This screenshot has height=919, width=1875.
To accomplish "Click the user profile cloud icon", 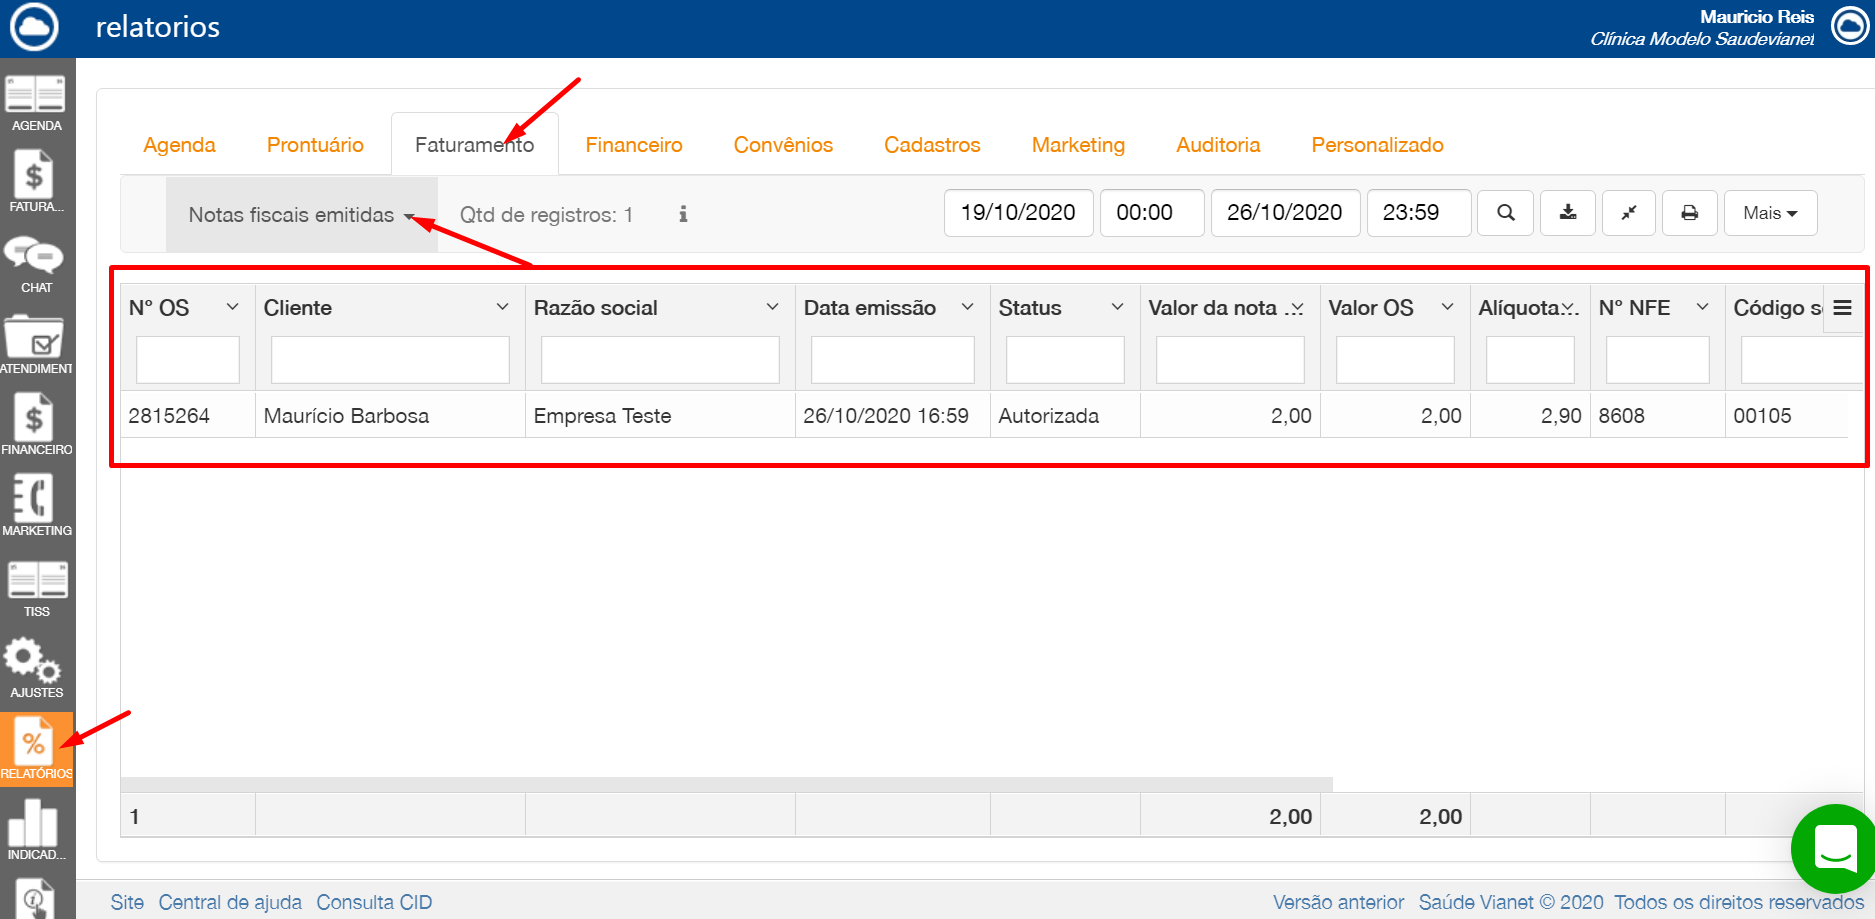I will tap(1850, 26).
